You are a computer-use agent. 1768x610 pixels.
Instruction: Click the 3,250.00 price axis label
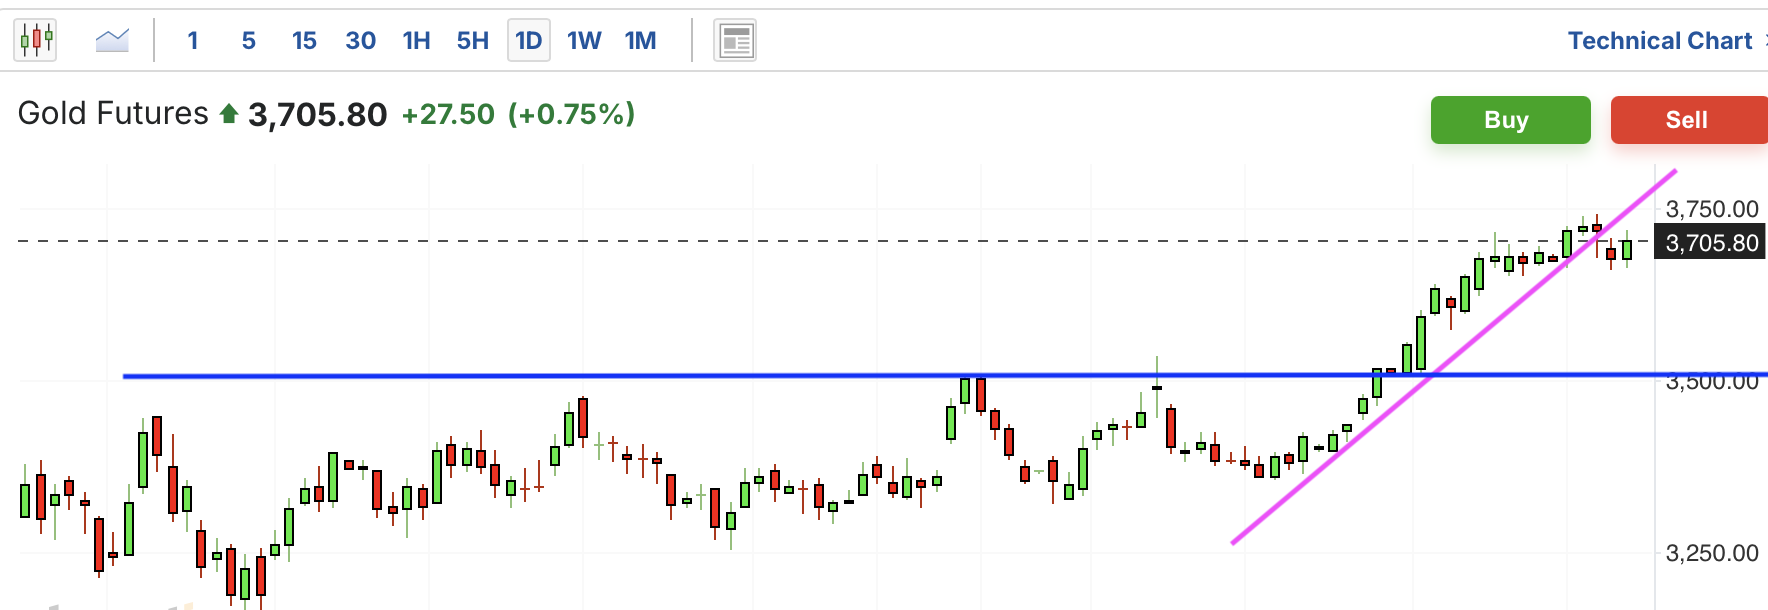click(x=1712, y=553)
